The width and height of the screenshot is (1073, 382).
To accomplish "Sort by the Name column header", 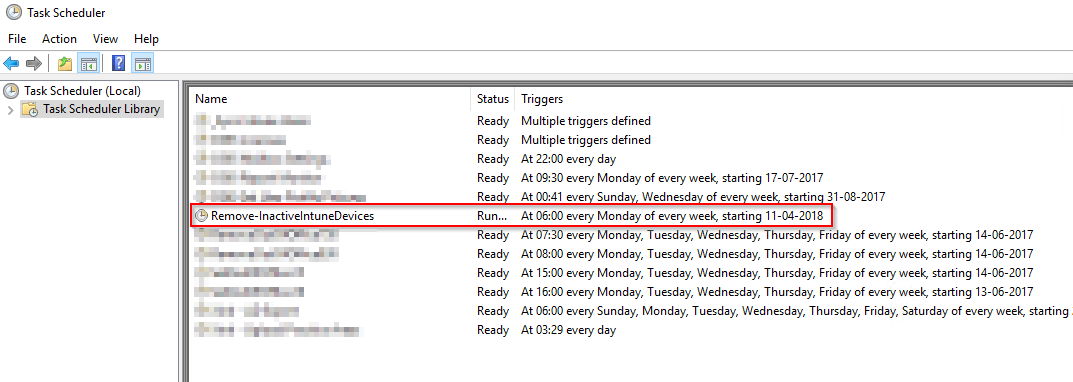I will click(x=211, y=99).
